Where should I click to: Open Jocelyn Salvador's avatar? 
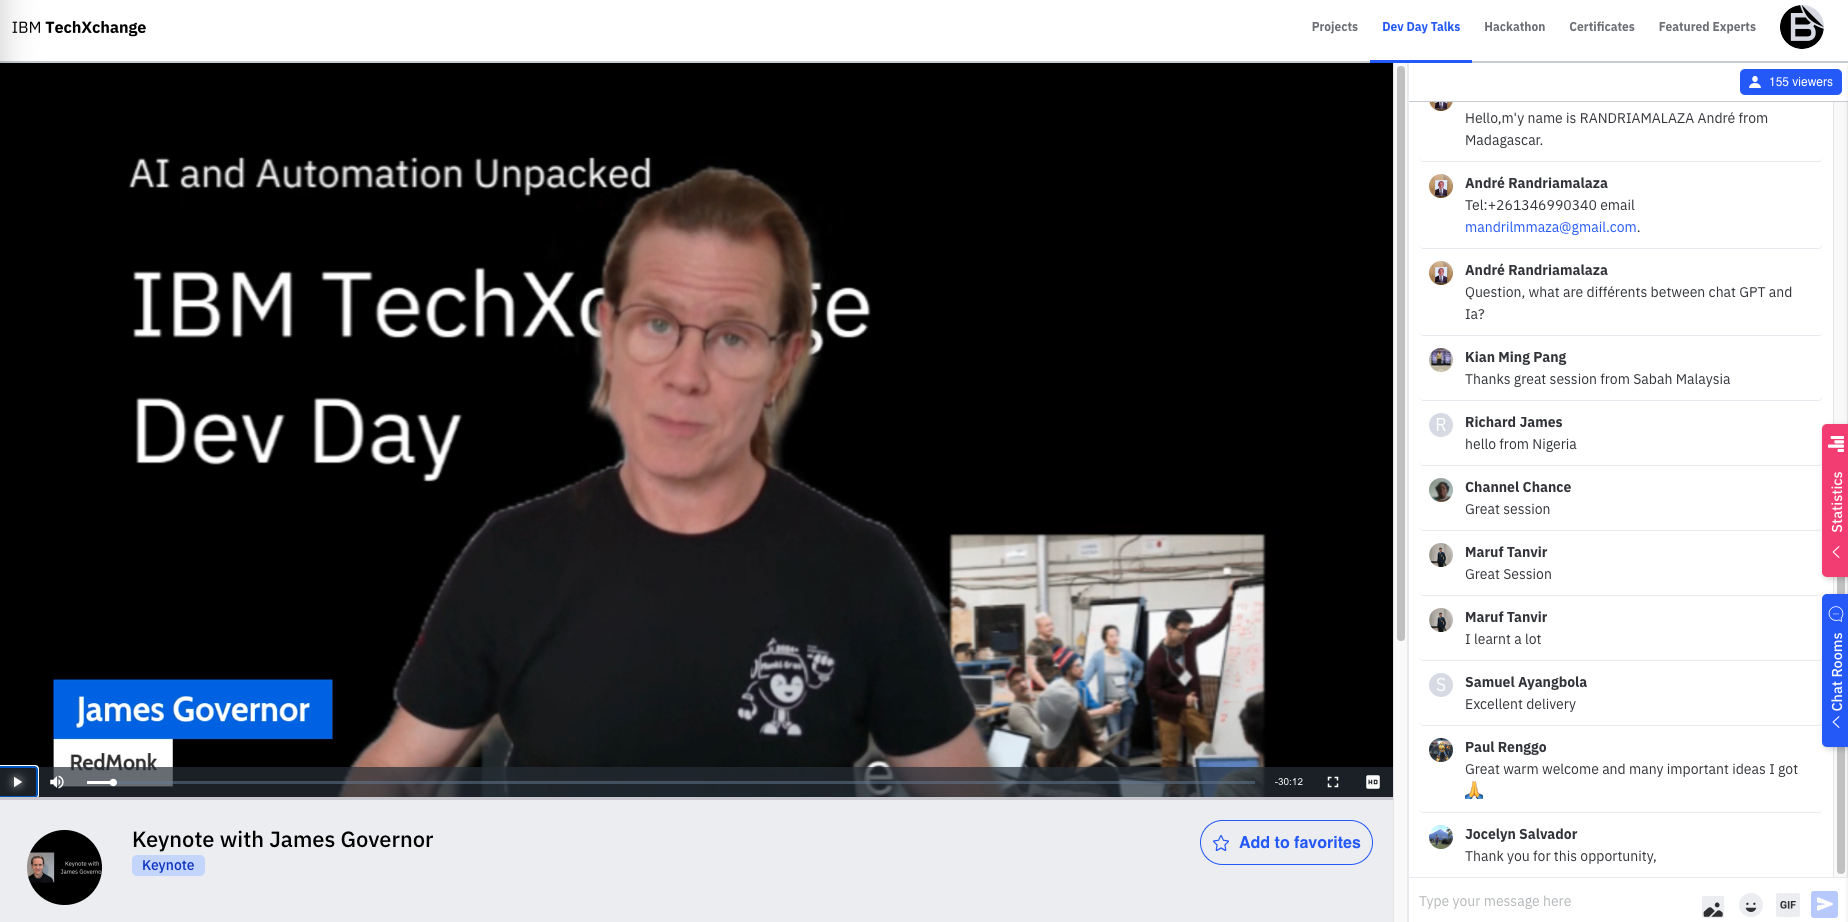1441,836
